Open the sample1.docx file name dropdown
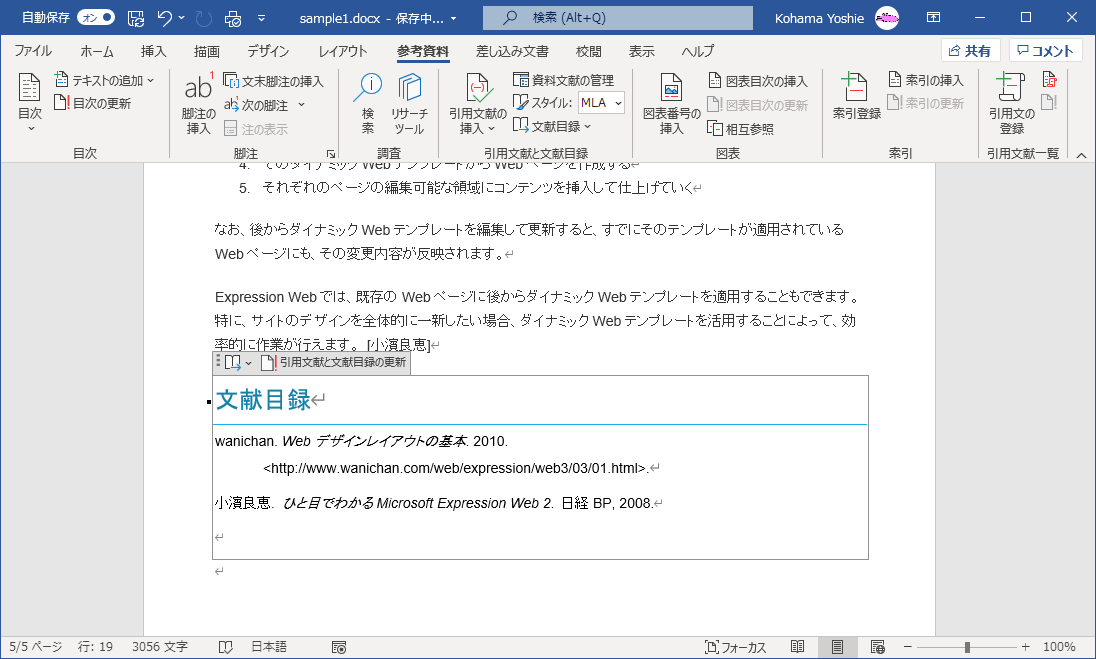 (x=454, y=19)
